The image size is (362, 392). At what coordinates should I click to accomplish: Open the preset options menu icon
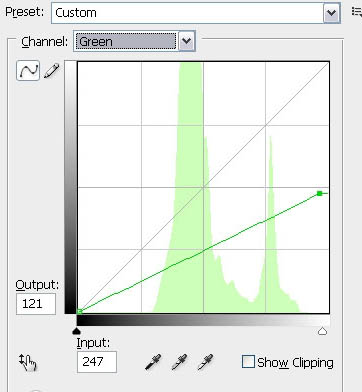[357, 12]
